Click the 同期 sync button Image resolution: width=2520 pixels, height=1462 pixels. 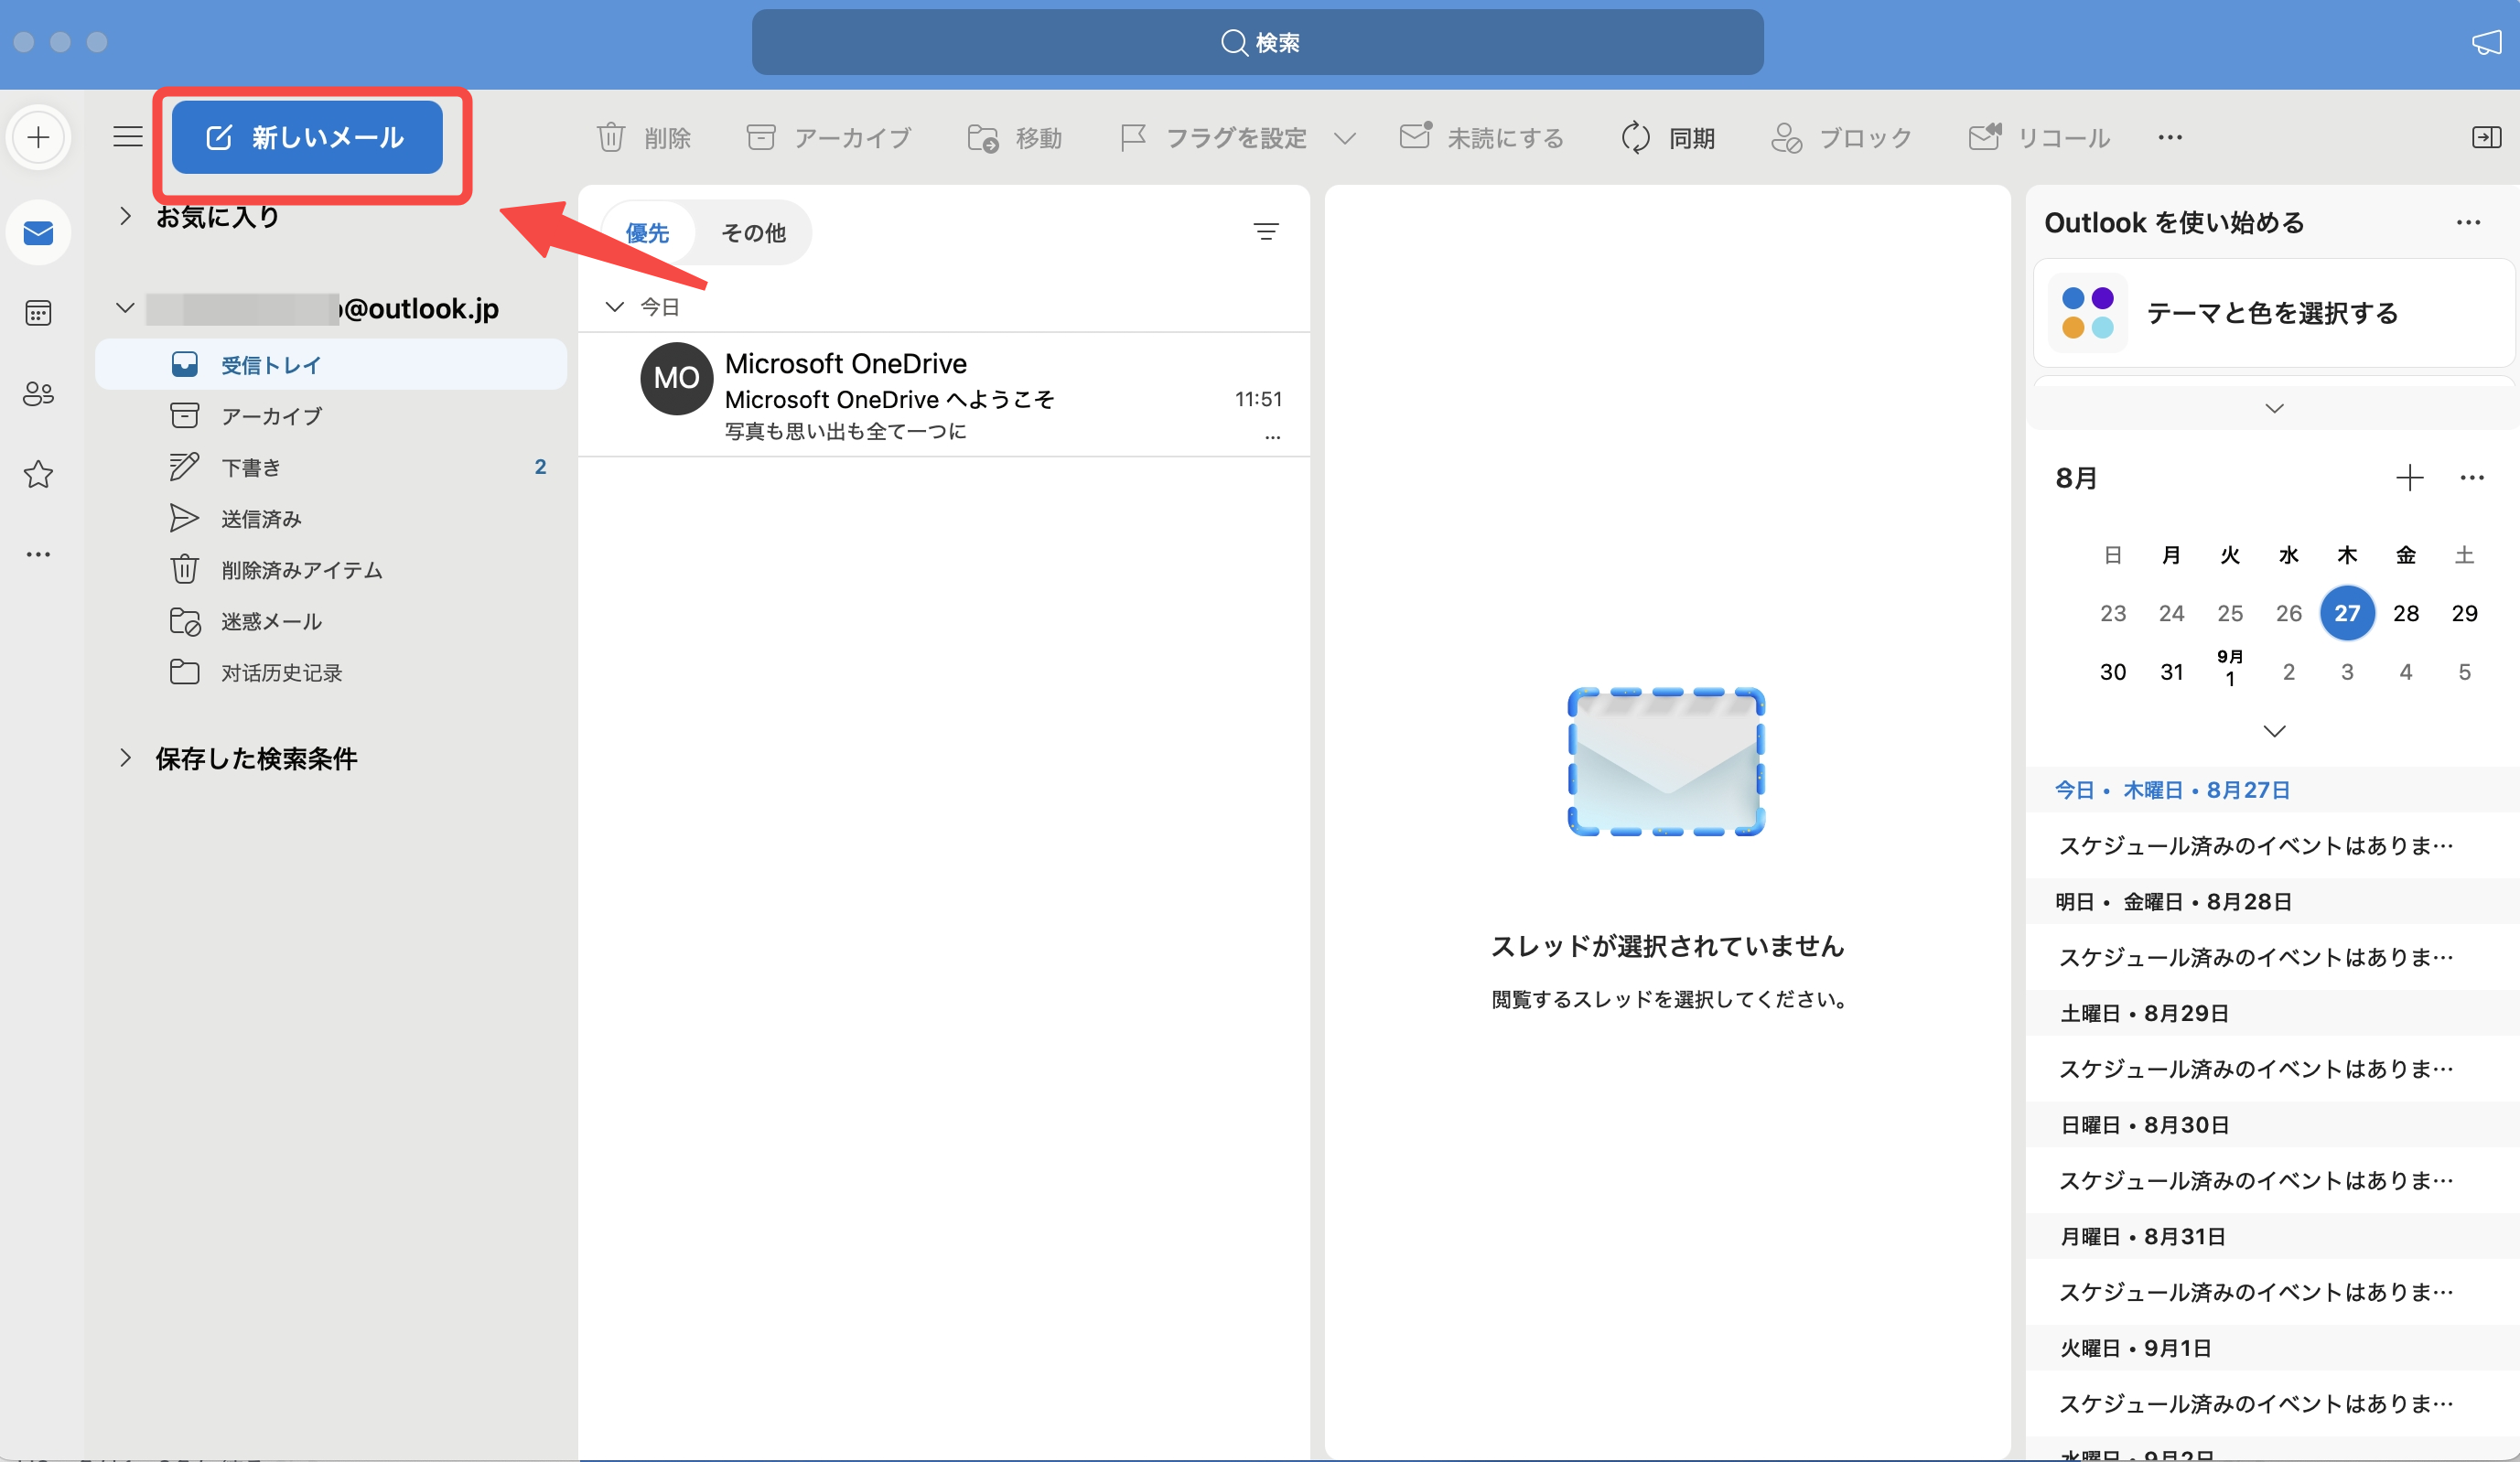click(1667, 137)
